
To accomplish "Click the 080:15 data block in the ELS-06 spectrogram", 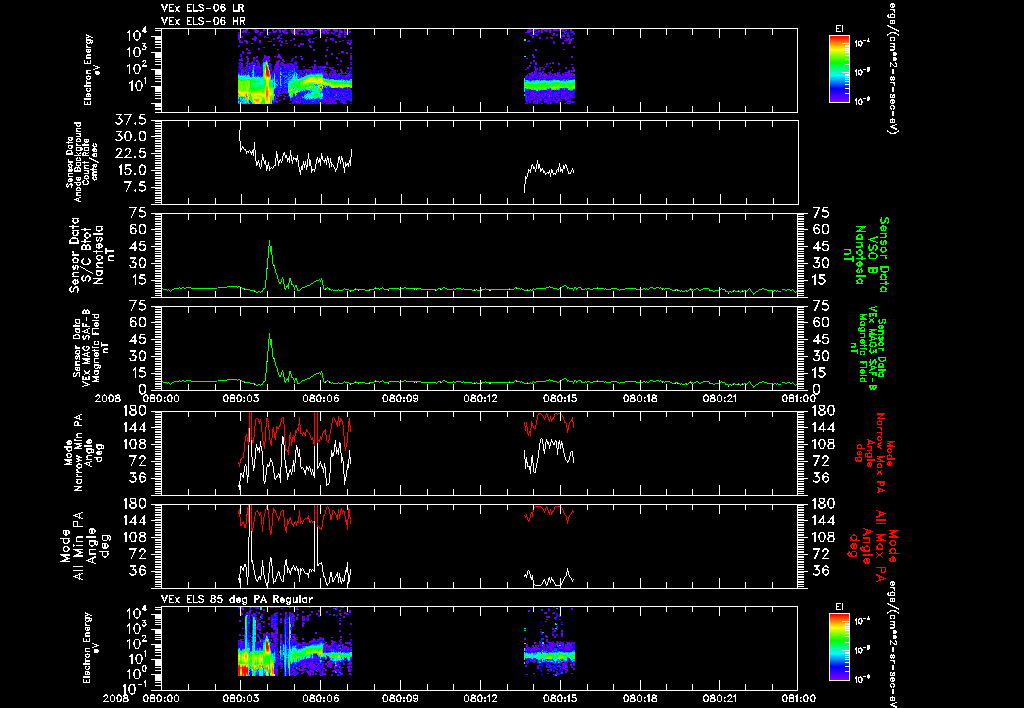I will pos(549,66).
